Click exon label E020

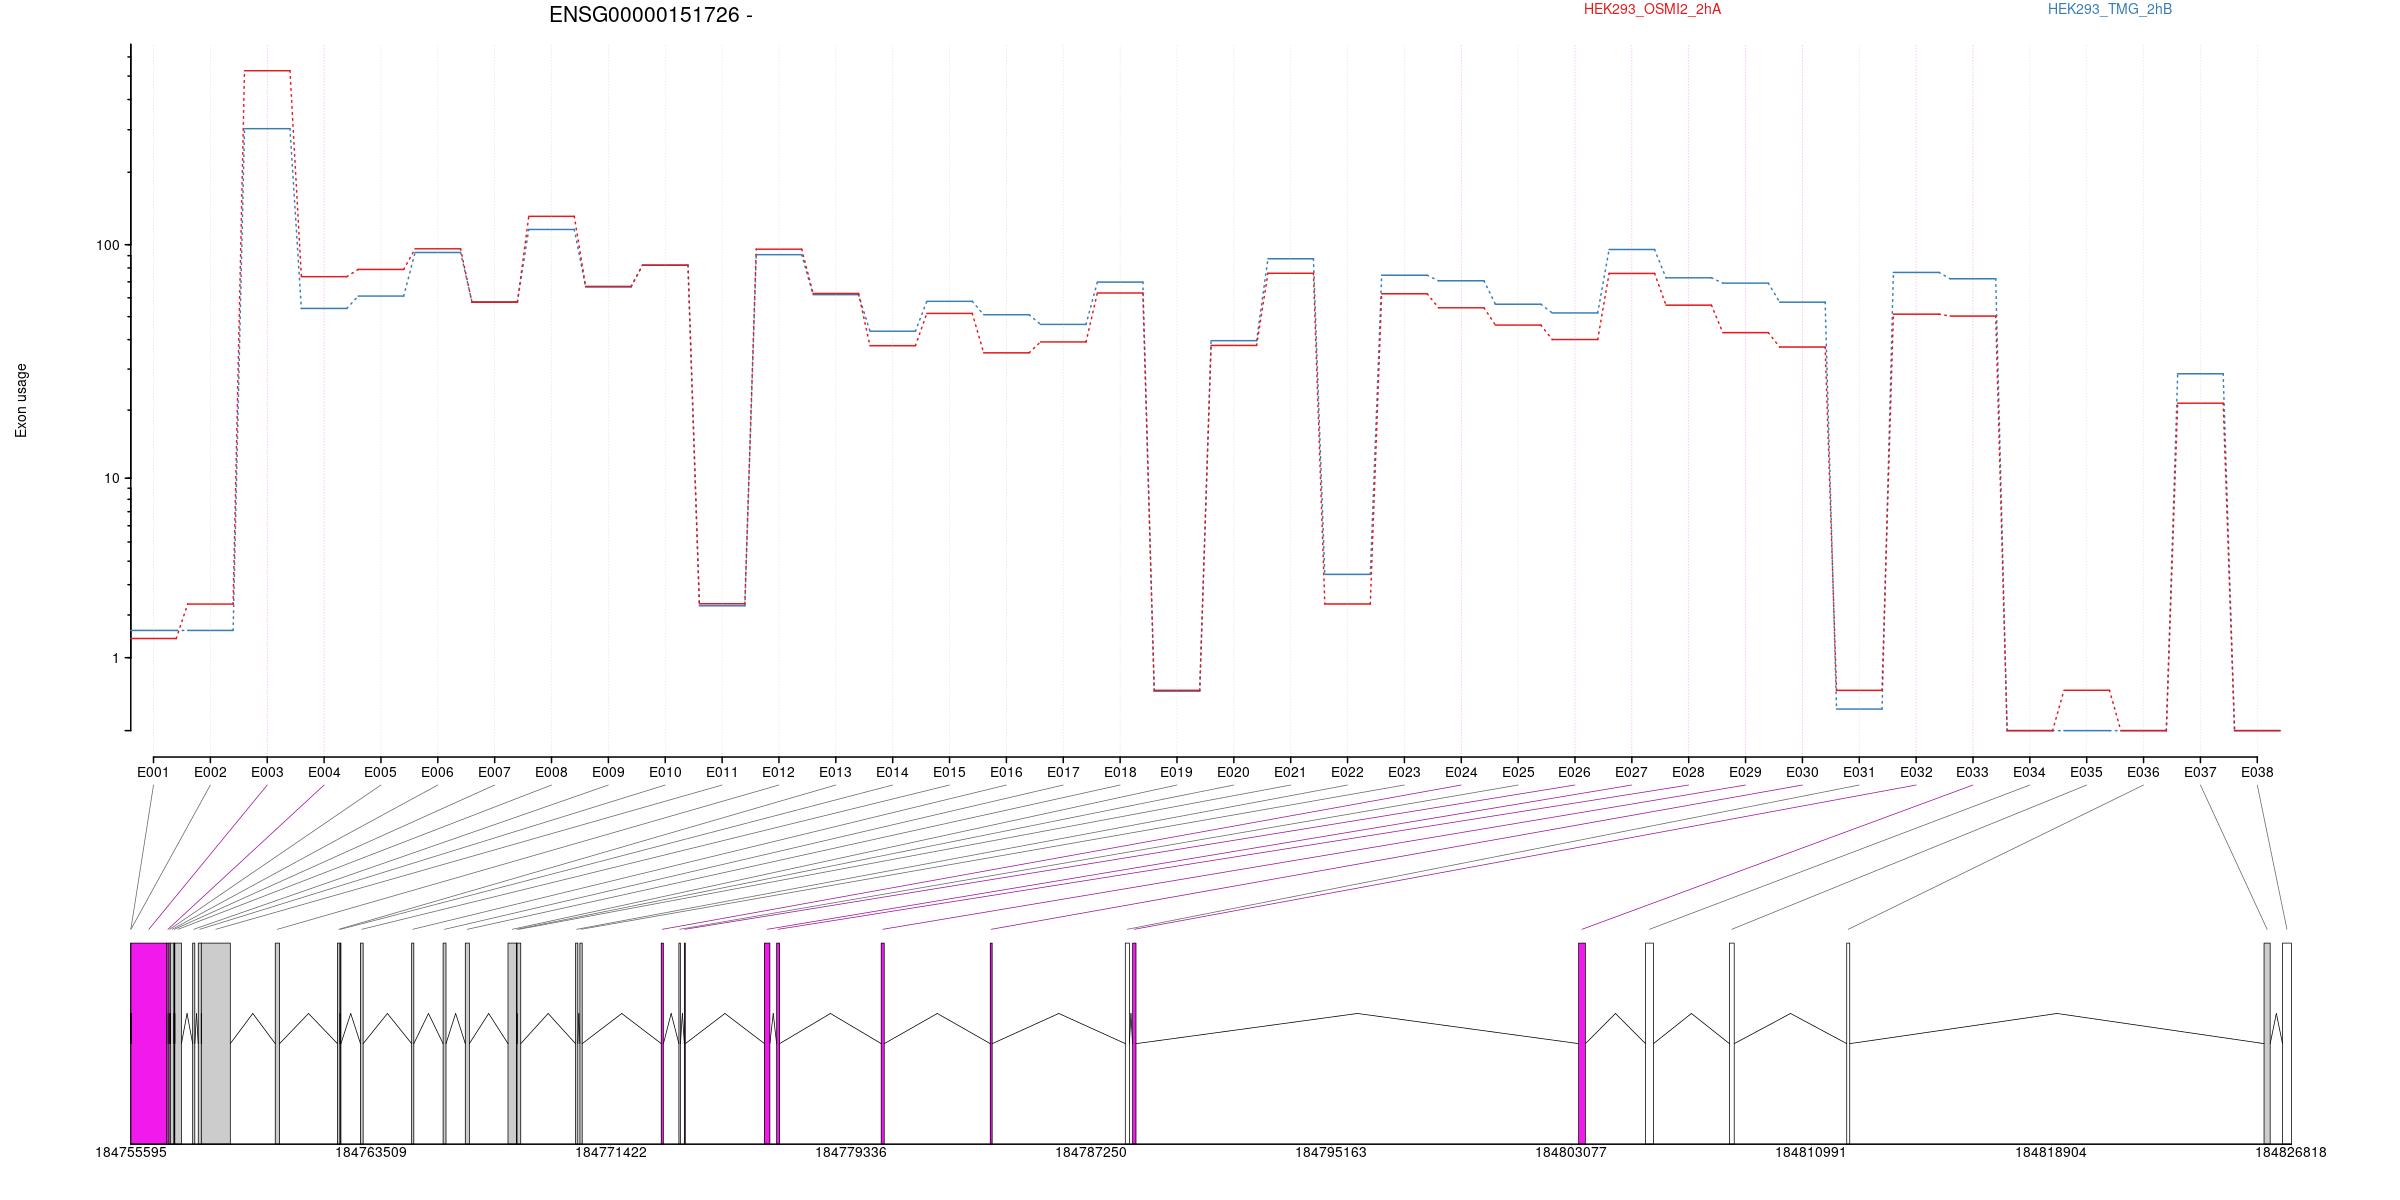click(x=1233, y=772)
